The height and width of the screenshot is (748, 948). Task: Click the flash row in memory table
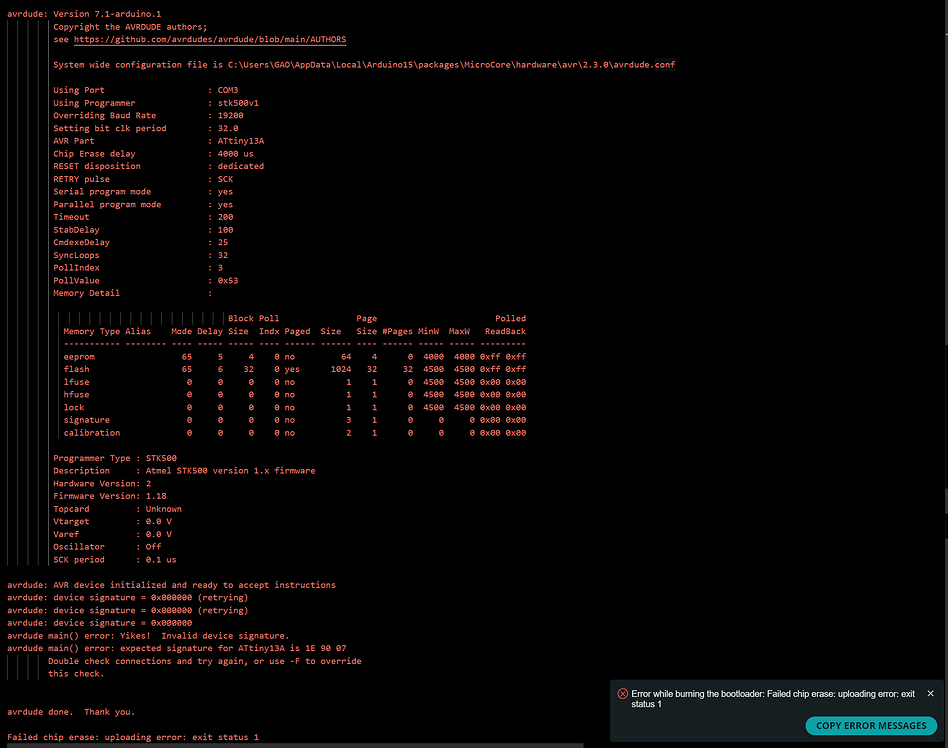click(x=294, y=369)
